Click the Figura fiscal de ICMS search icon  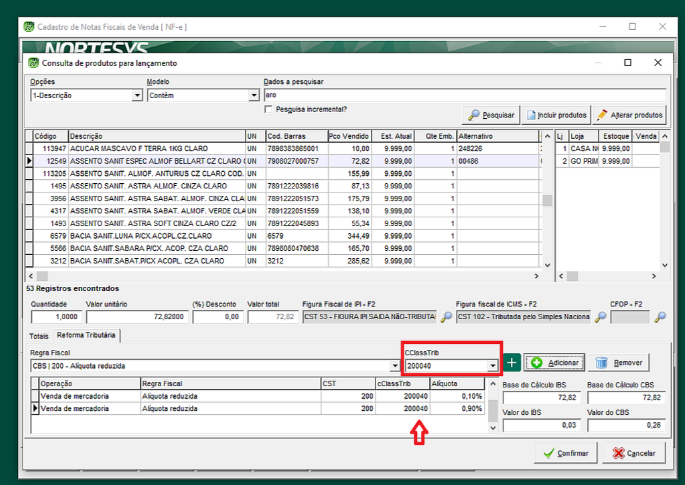[600, 317]
